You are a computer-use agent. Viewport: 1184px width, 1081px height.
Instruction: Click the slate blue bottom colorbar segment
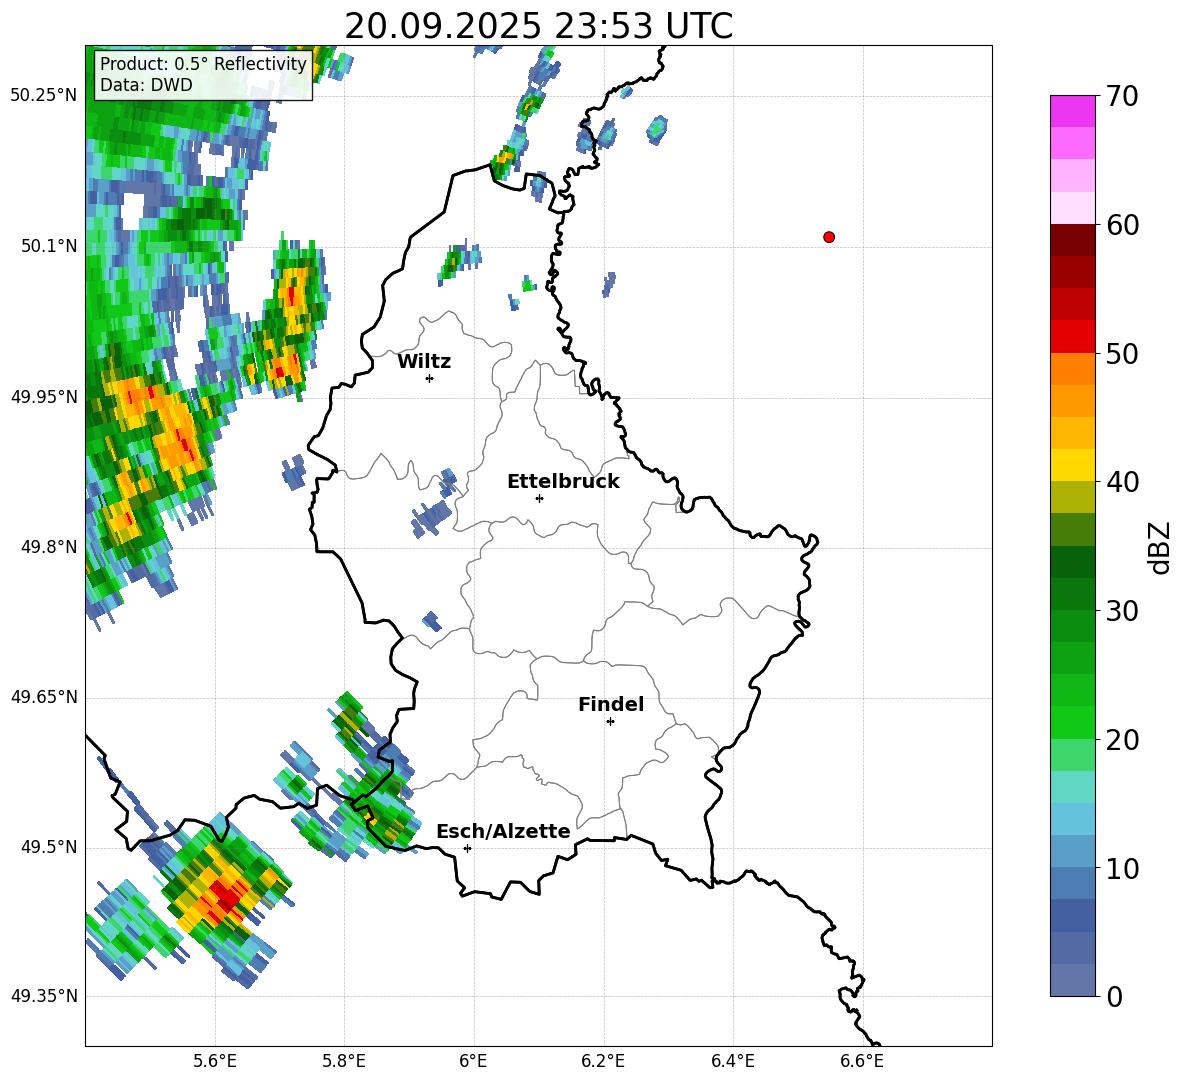coord(1072,981)
